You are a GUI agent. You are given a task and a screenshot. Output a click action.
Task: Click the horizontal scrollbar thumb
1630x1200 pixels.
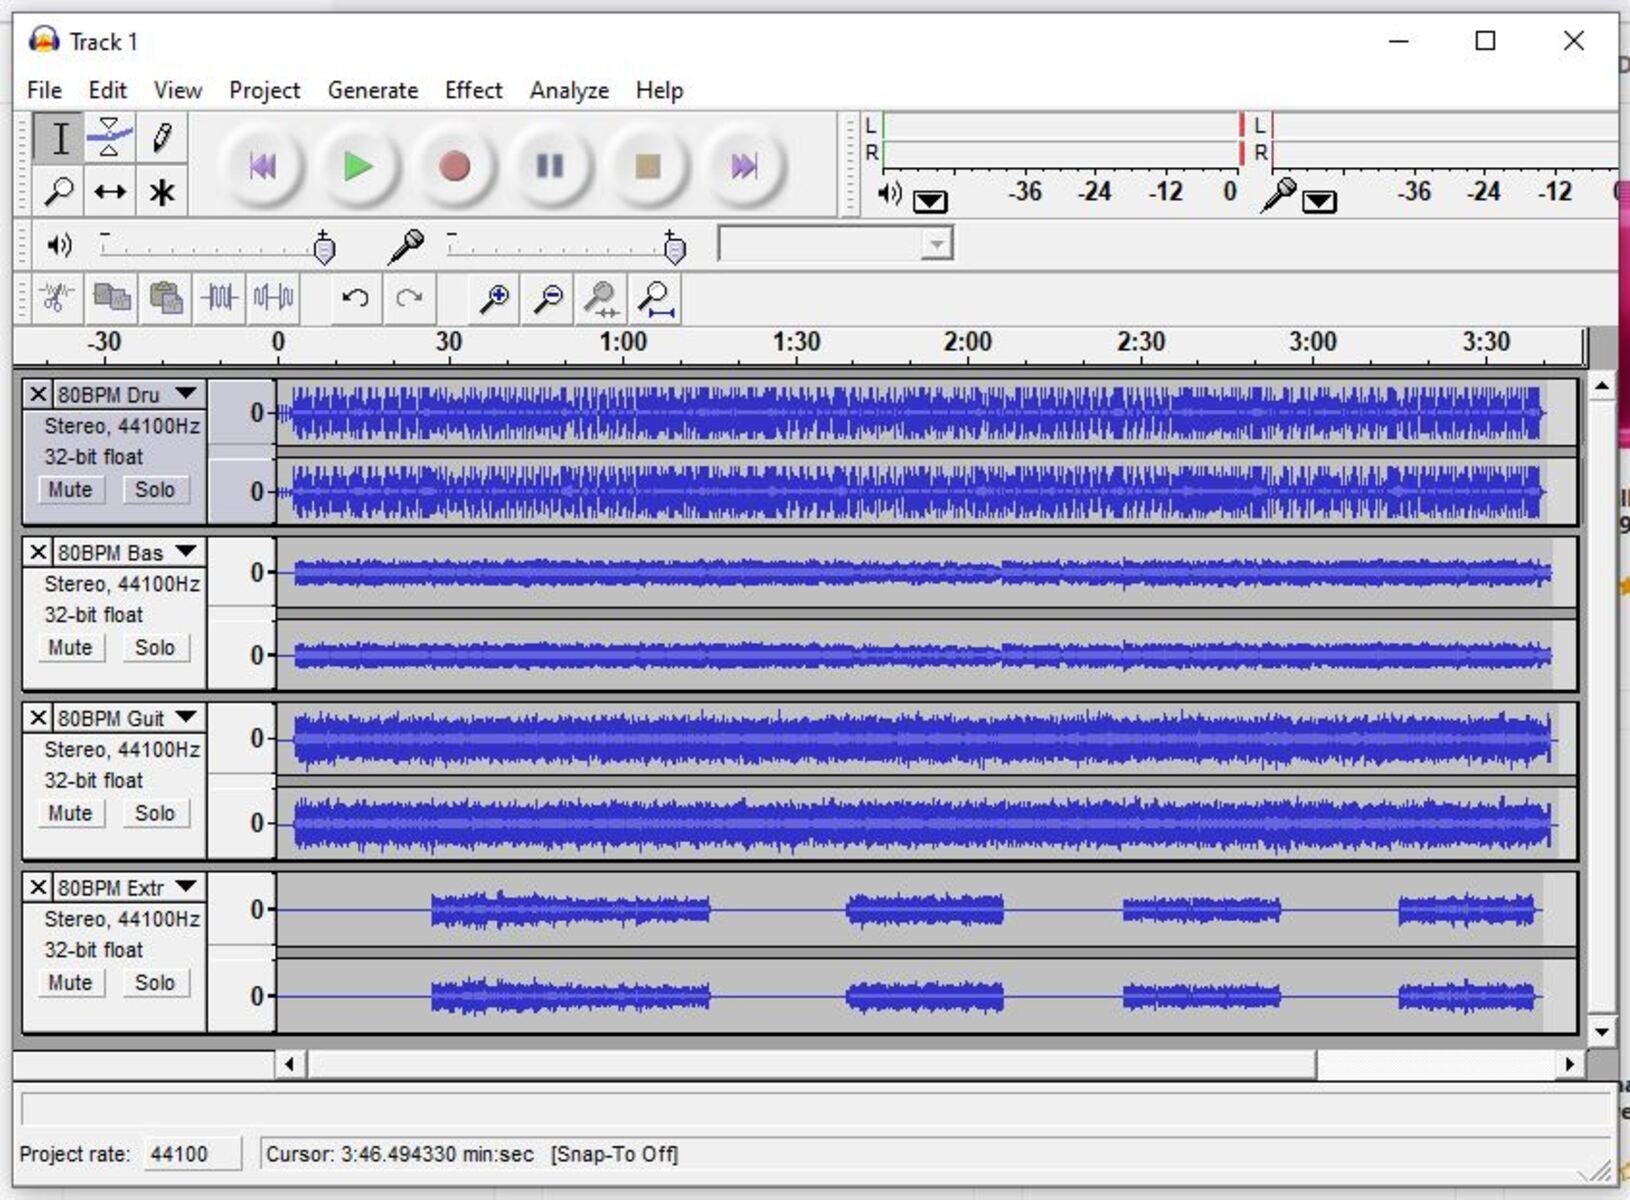tap(812, 1064)
